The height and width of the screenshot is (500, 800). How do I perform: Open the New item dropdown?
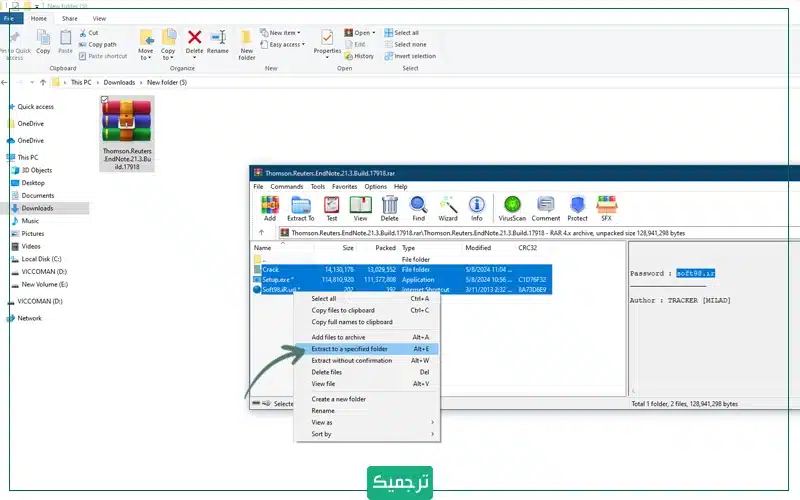click(x=280, y=33)
